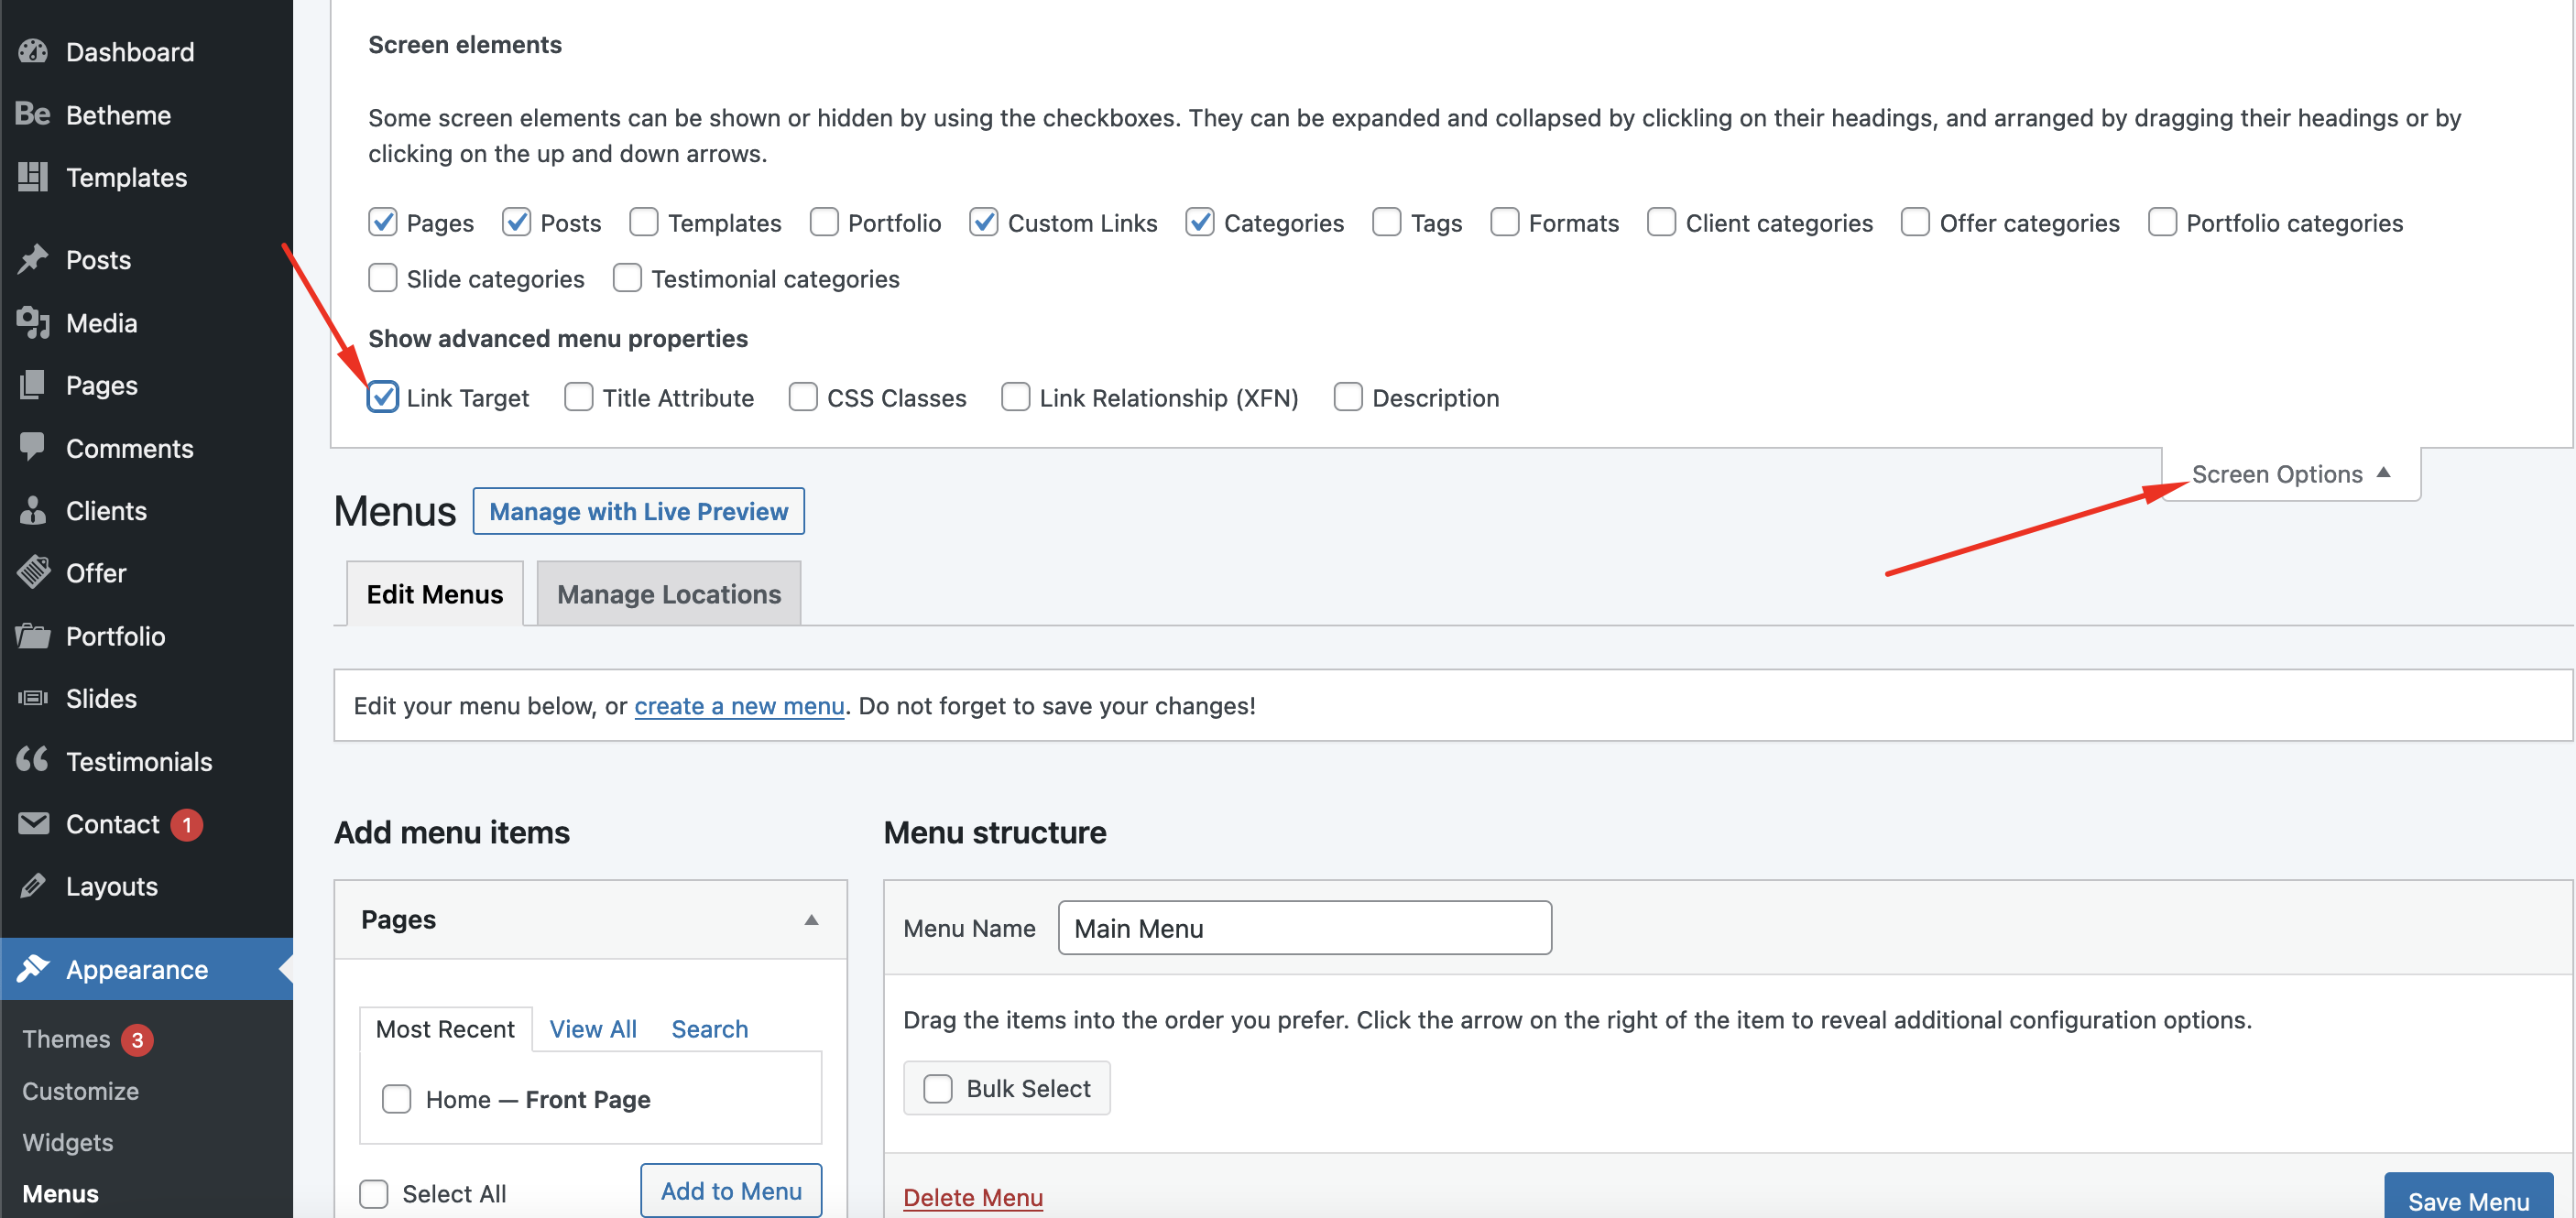Check the Select All checkbox
2576x1218 pixels.
[374, 1193]
